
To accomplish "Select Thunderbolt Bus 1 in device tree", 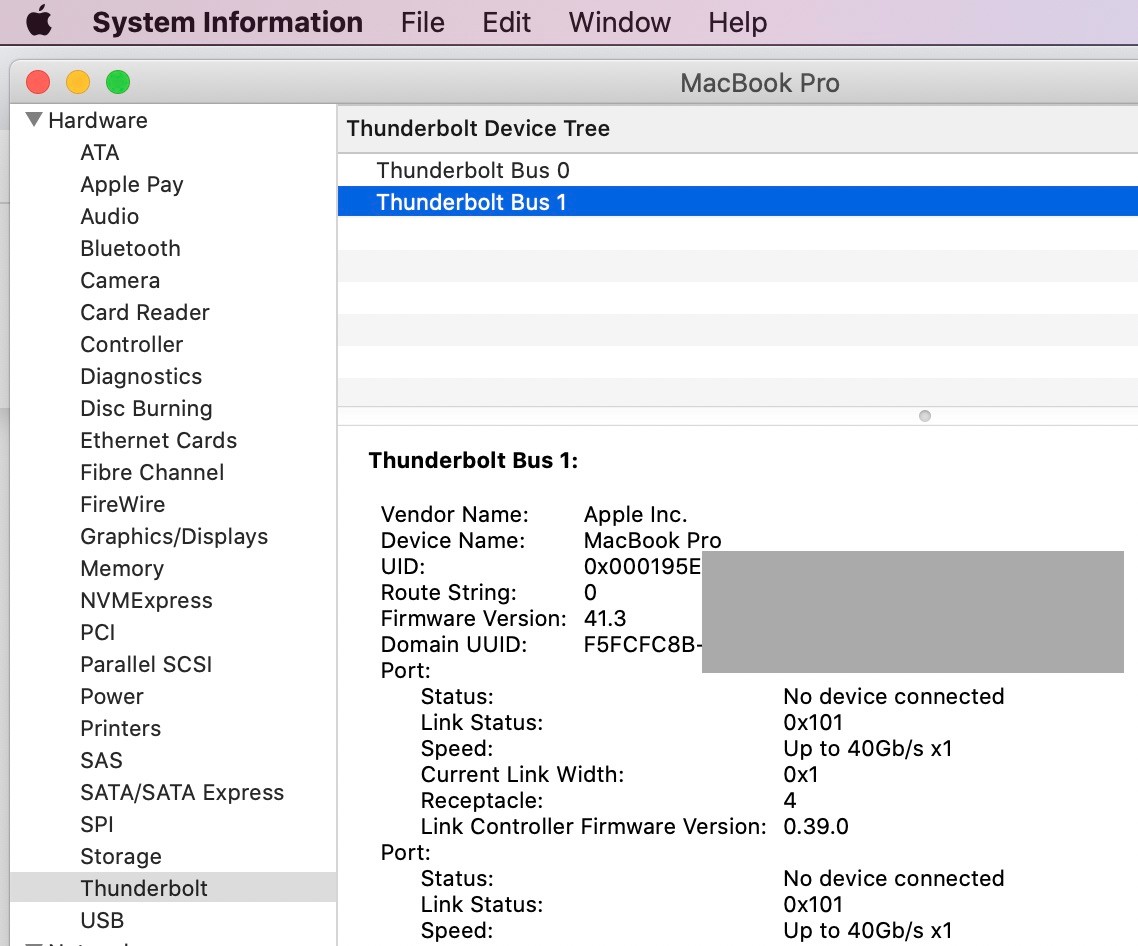I will (472, 202).
